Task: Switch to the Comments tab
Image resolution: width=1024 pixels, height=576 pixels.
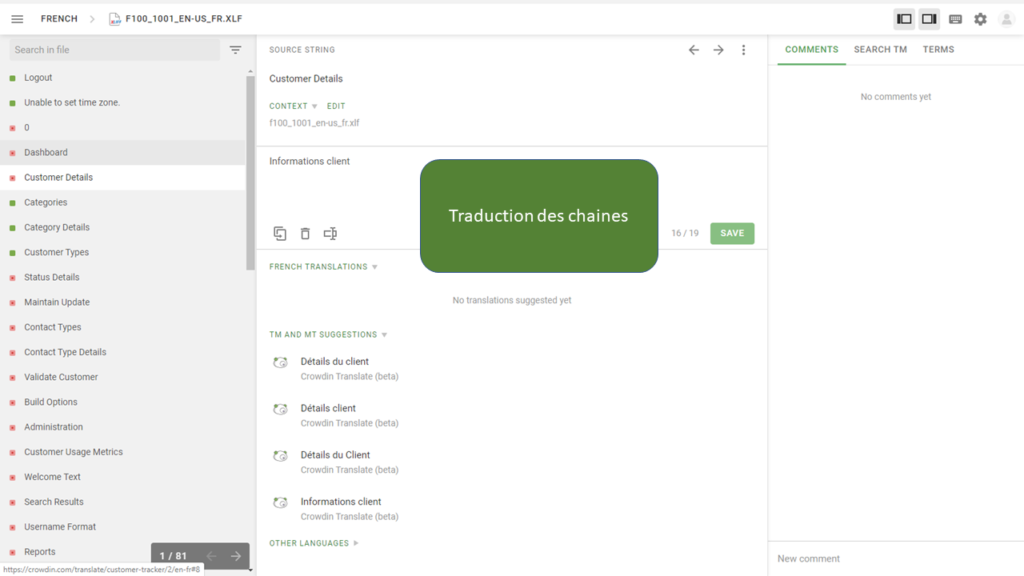Action: point(811,50)
